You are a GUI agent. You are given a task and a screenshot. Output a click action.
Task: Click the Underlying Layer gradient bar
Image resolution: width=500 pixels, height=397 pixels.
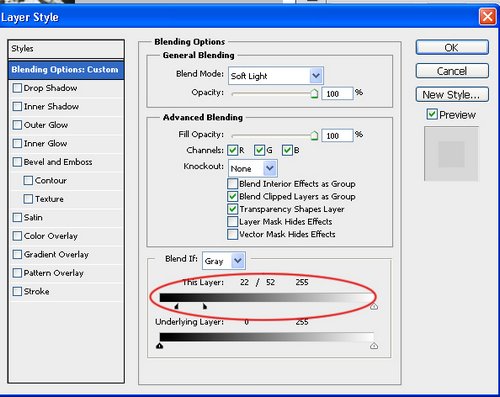coord(267,337)
